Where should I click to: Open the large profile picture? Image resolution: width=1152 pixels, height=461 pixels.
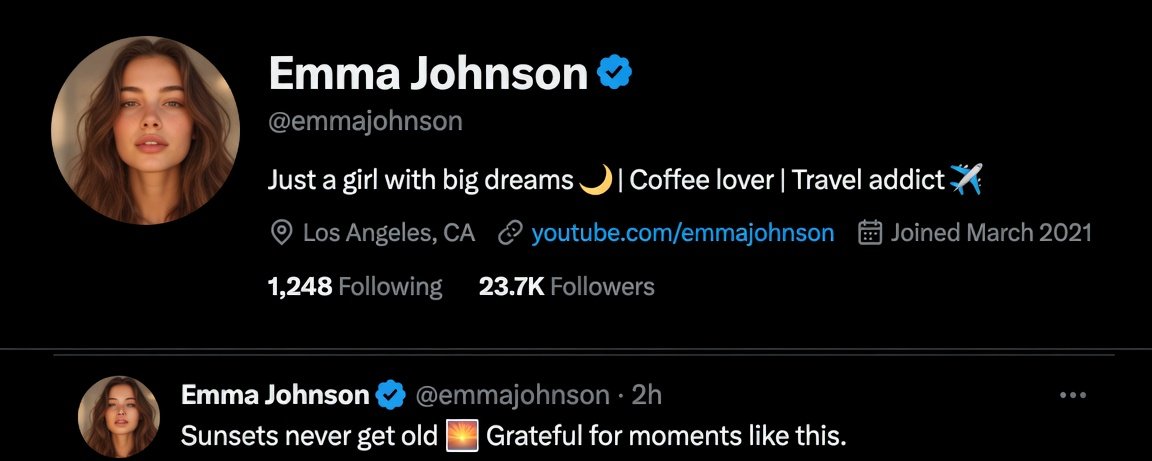tap(145, 130)
